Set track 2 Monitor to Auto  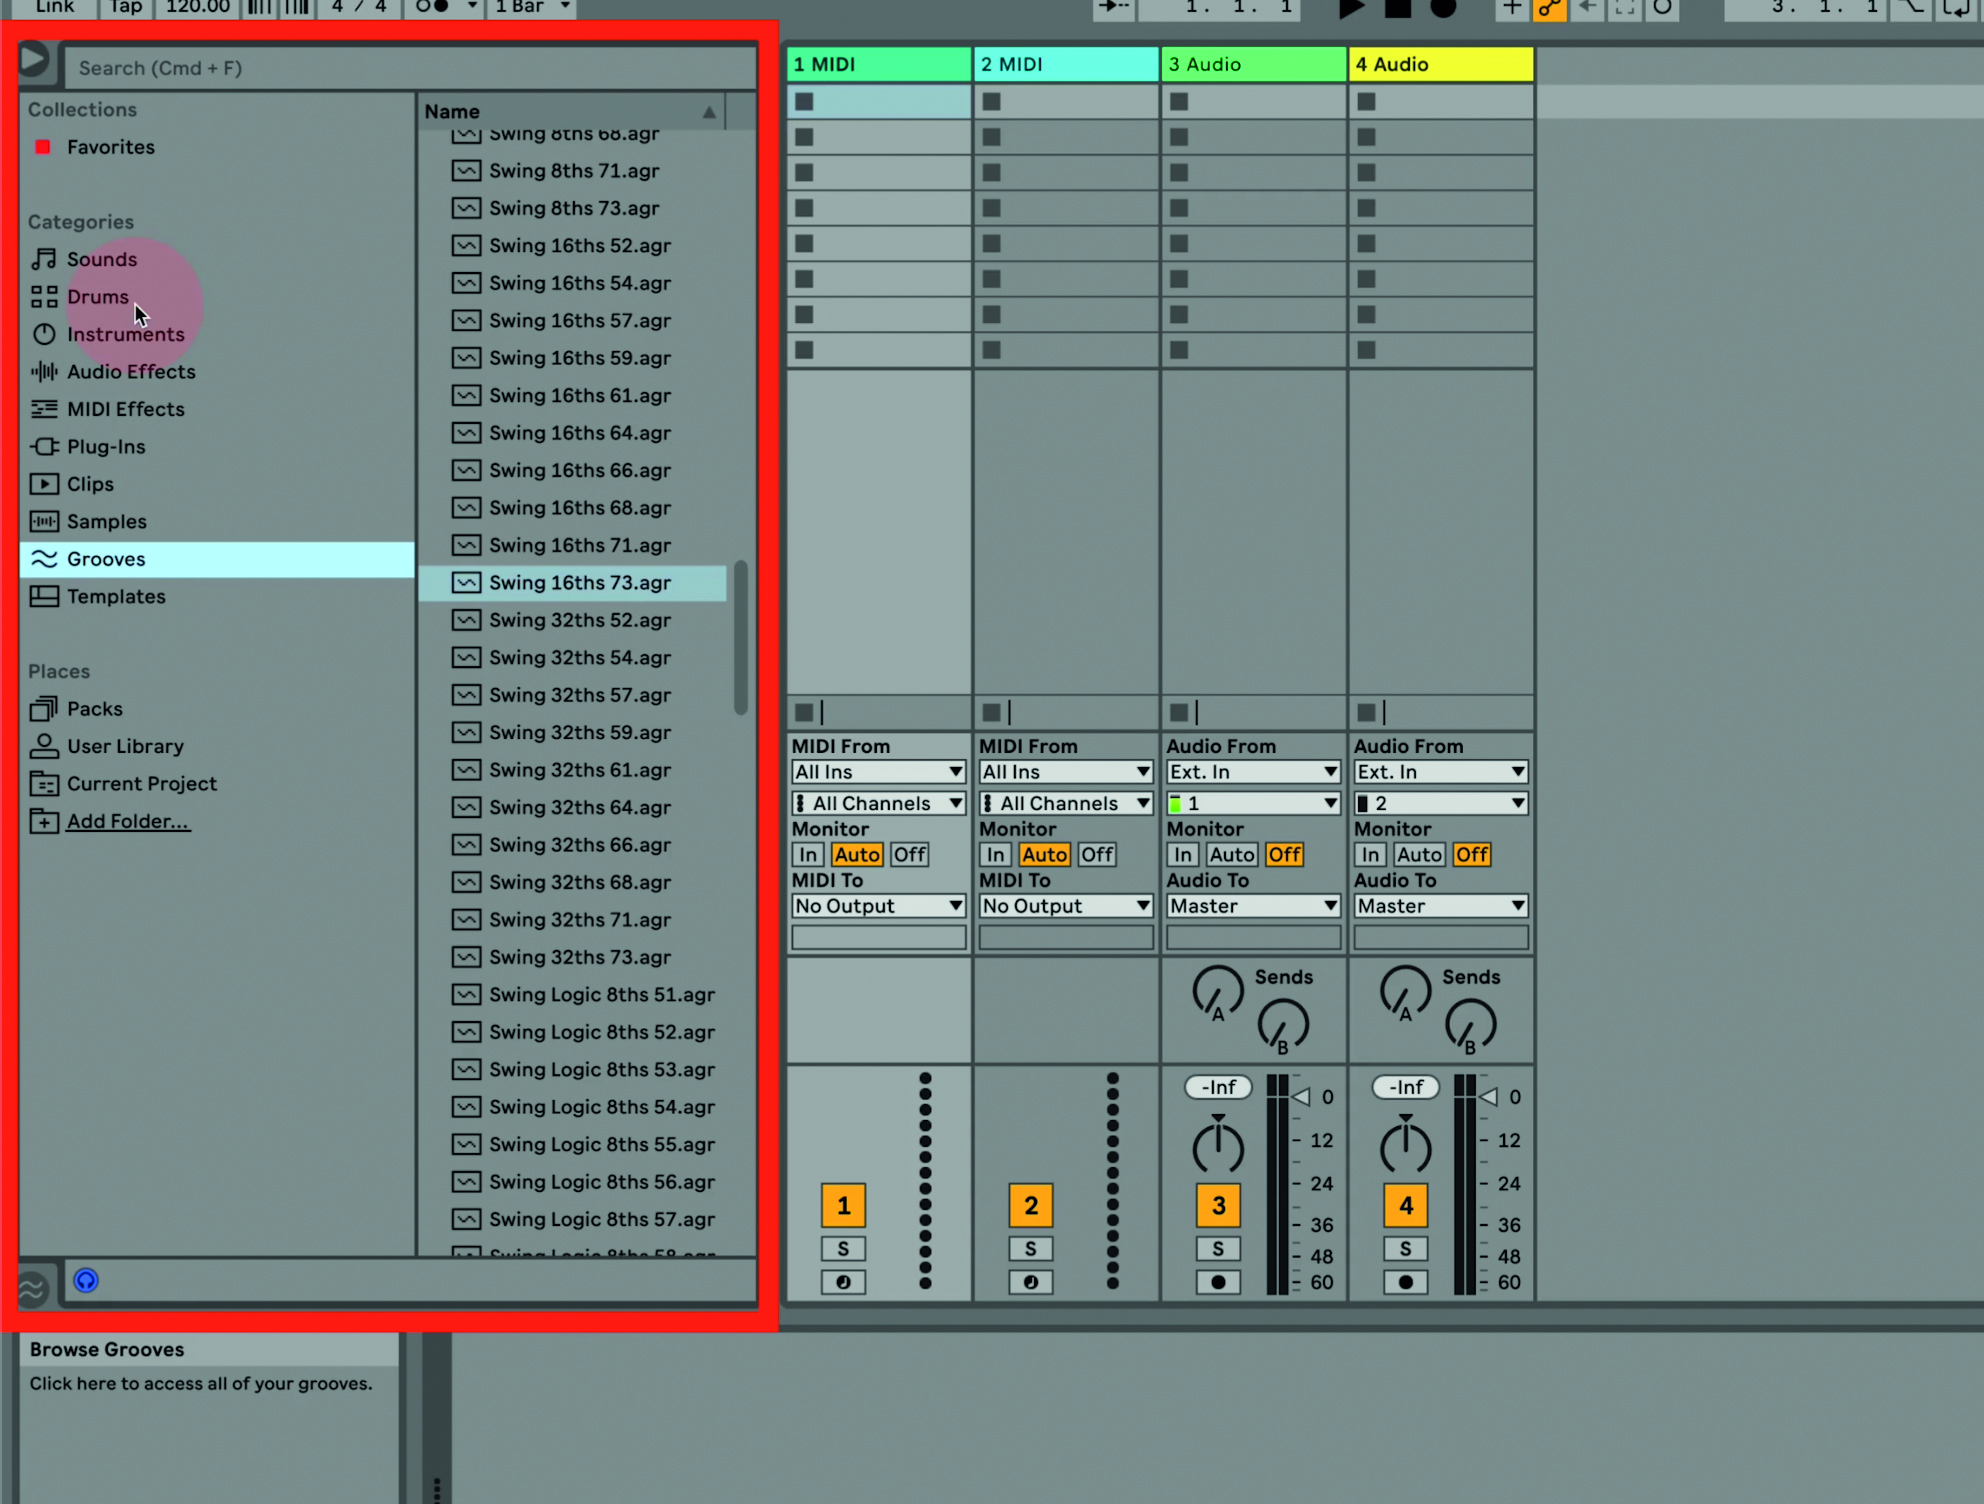click(x=1045, y=855)
